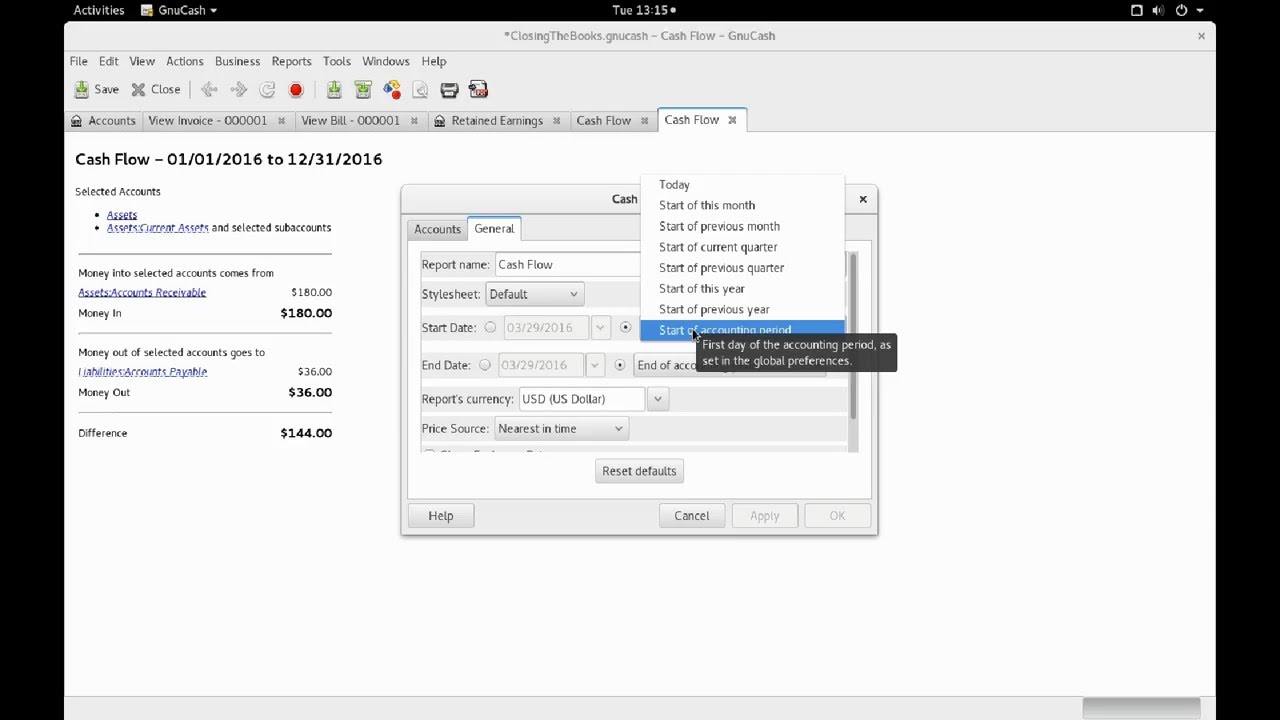
Task: Select General tab in options dialog
Action: (494, 228)
